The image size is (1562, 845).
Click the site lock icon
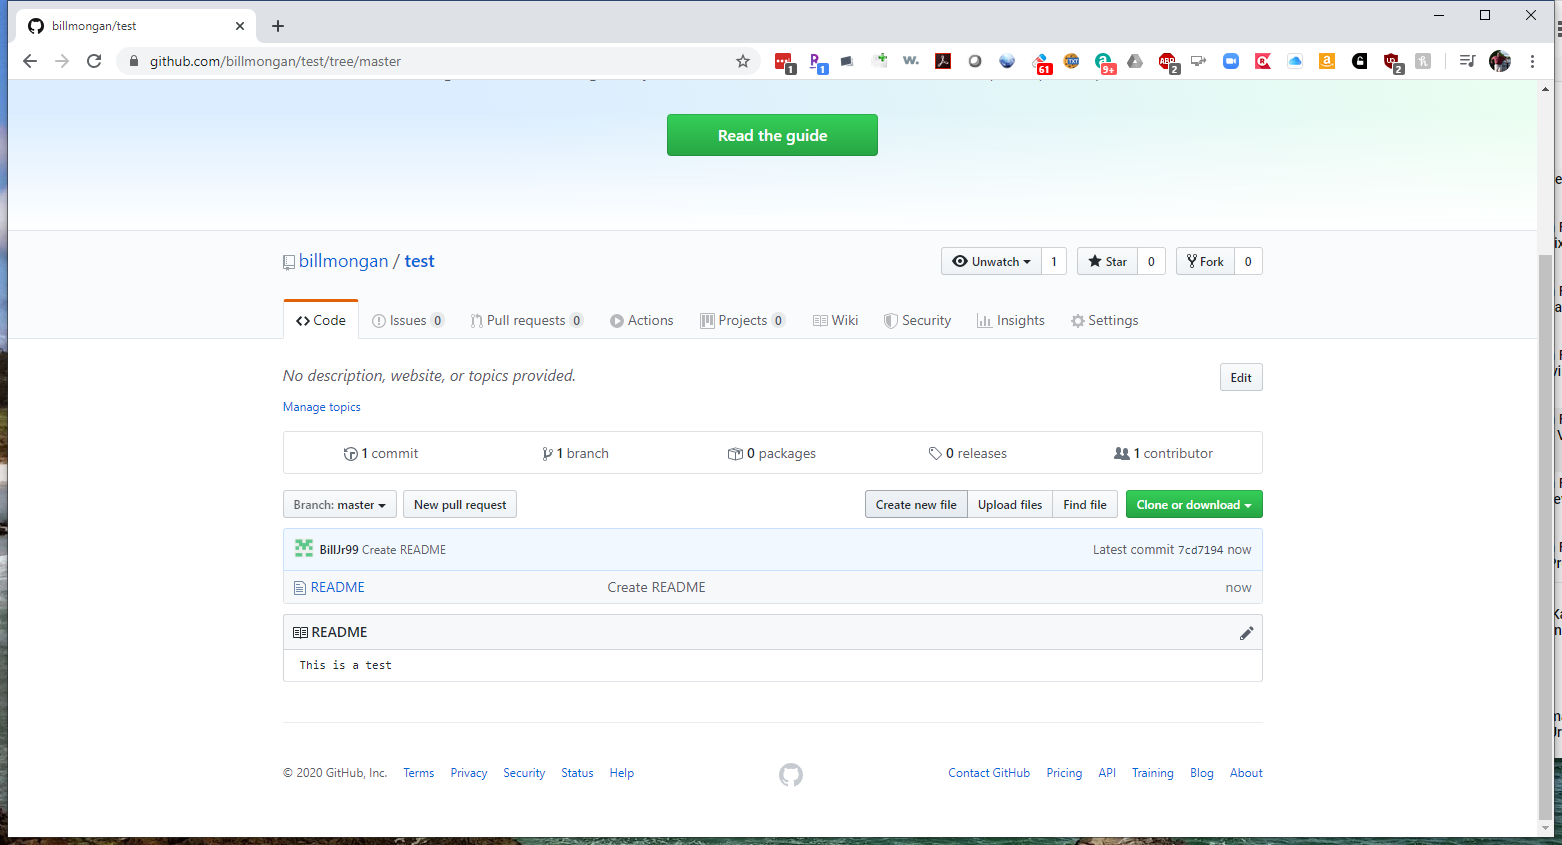(133, 61)
